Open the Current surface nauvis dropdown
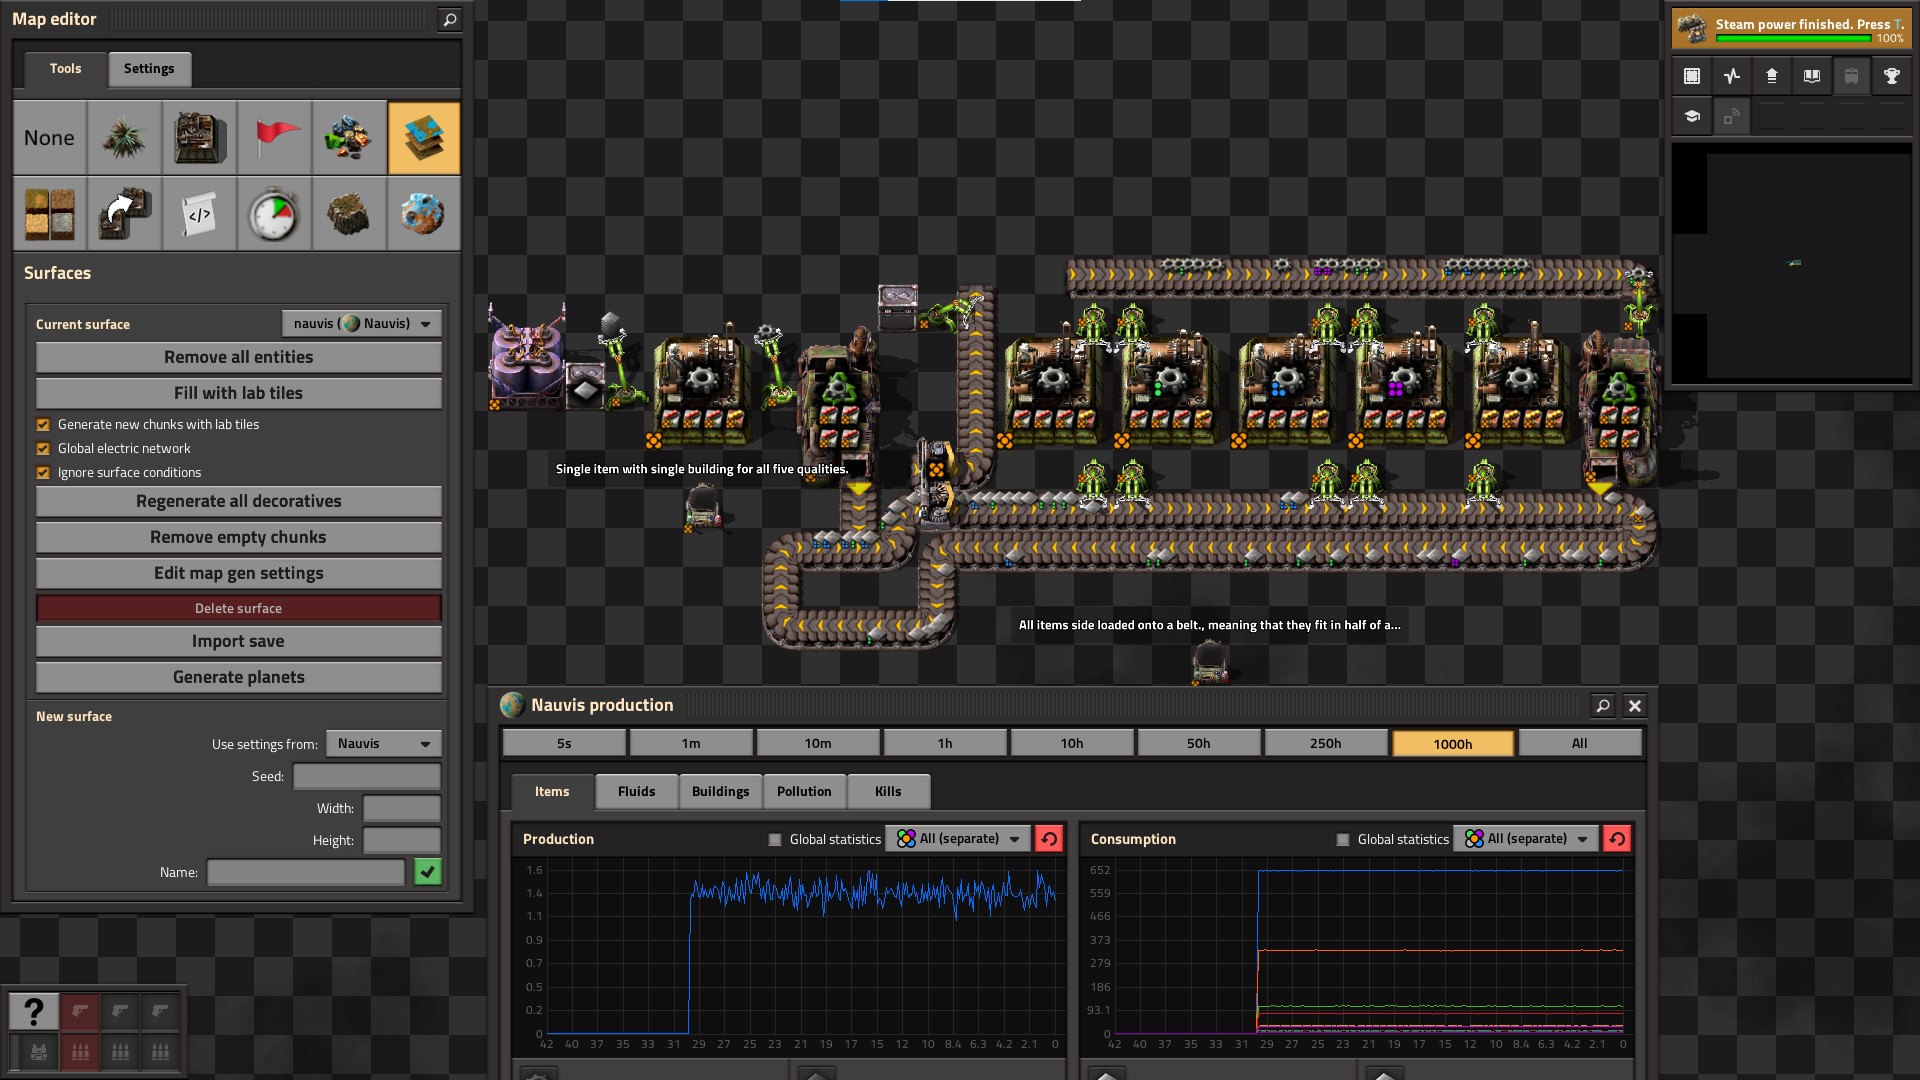 click(362, 324)
